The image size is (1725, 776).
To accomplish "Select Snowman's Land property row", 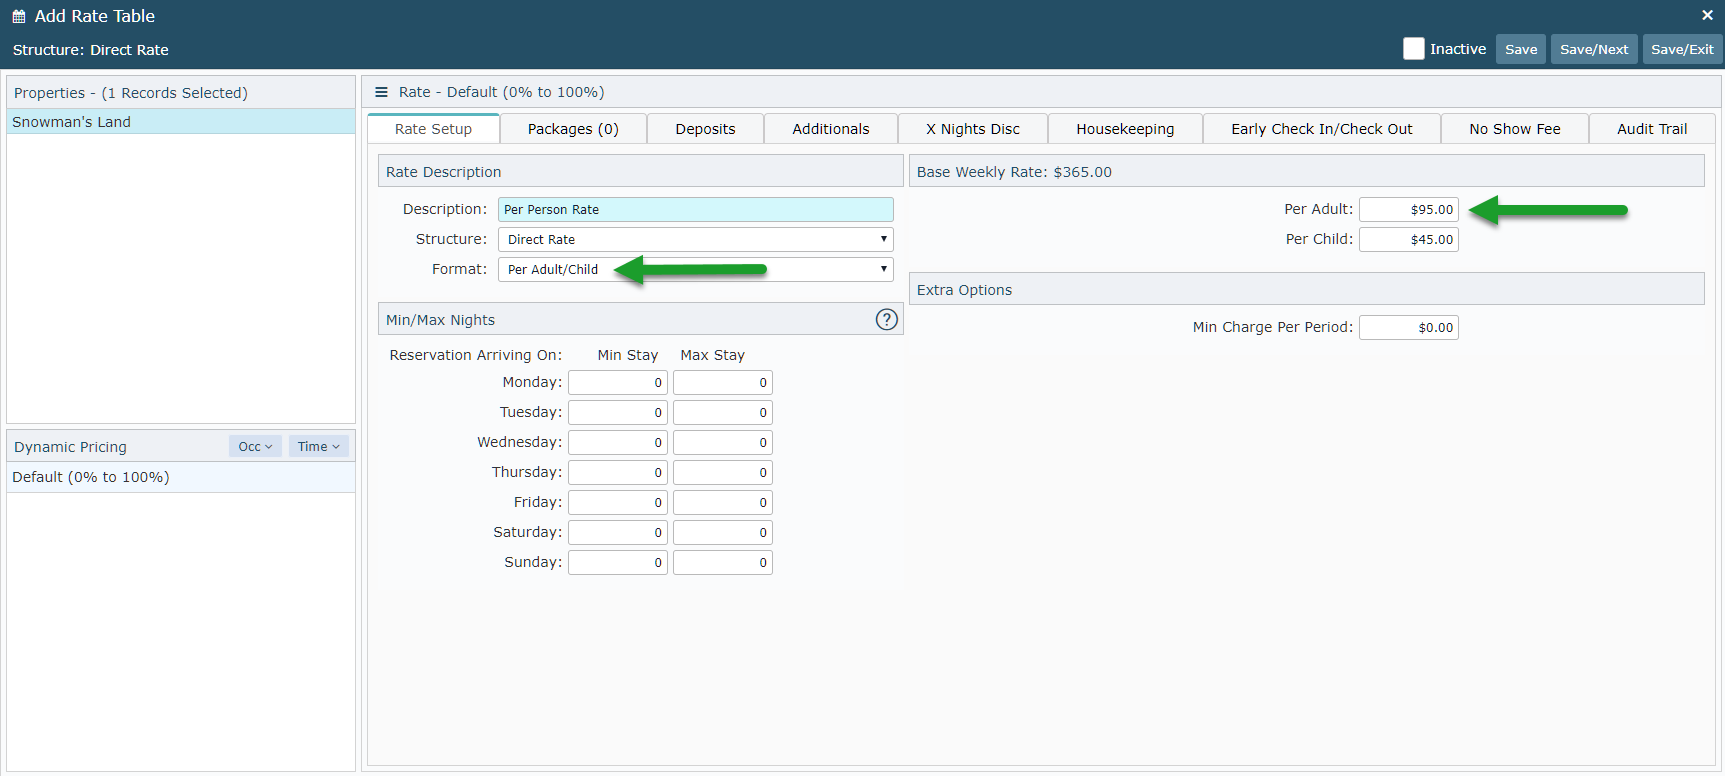I will (x=181, y=122).
